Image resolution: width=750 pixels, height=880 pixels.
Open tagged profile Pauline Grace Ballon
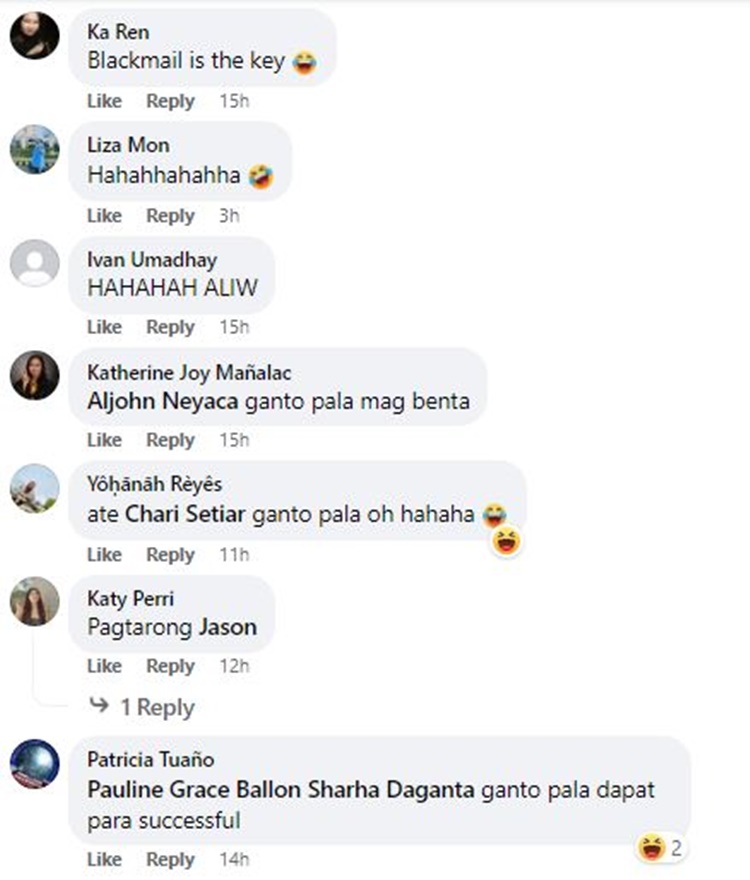pos(194,790)
